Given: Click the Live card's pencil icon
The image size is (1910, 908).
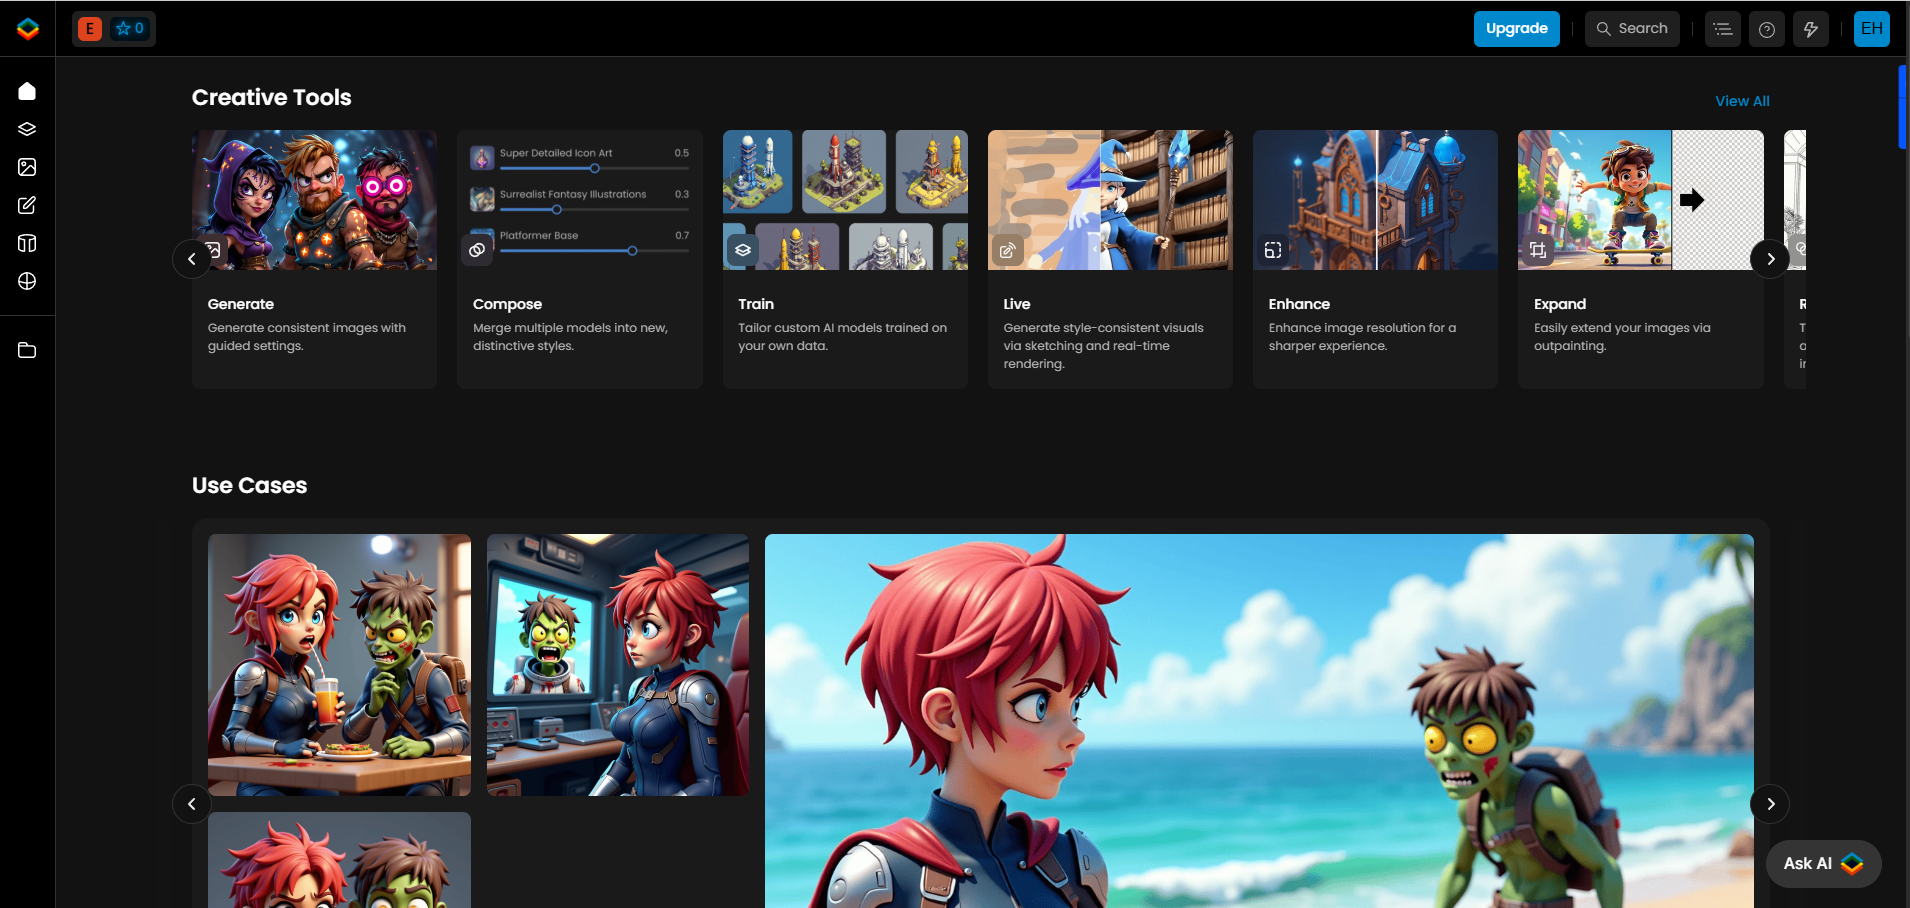Looking at the screenshot, I should [x=1007, y=250].
